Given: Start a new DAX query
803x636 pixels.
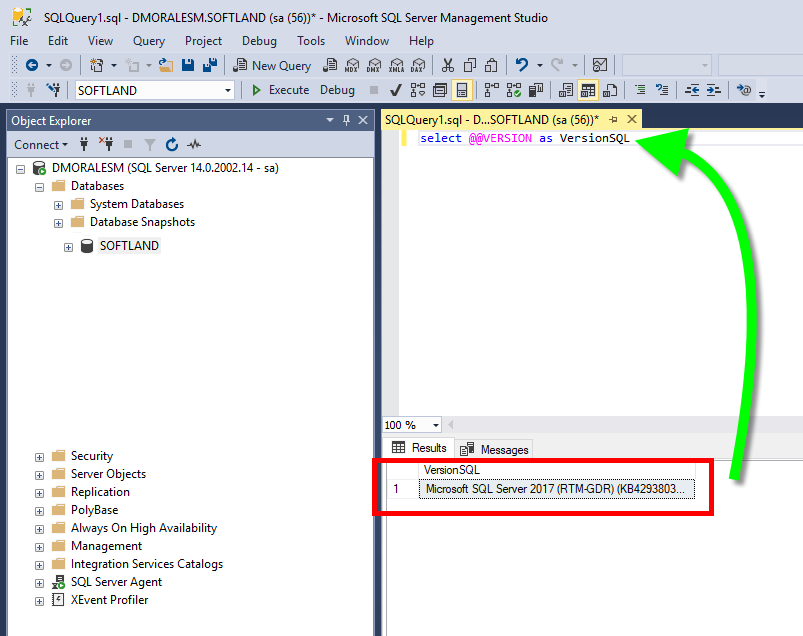Looking at the screenshot, I should 418,65.
